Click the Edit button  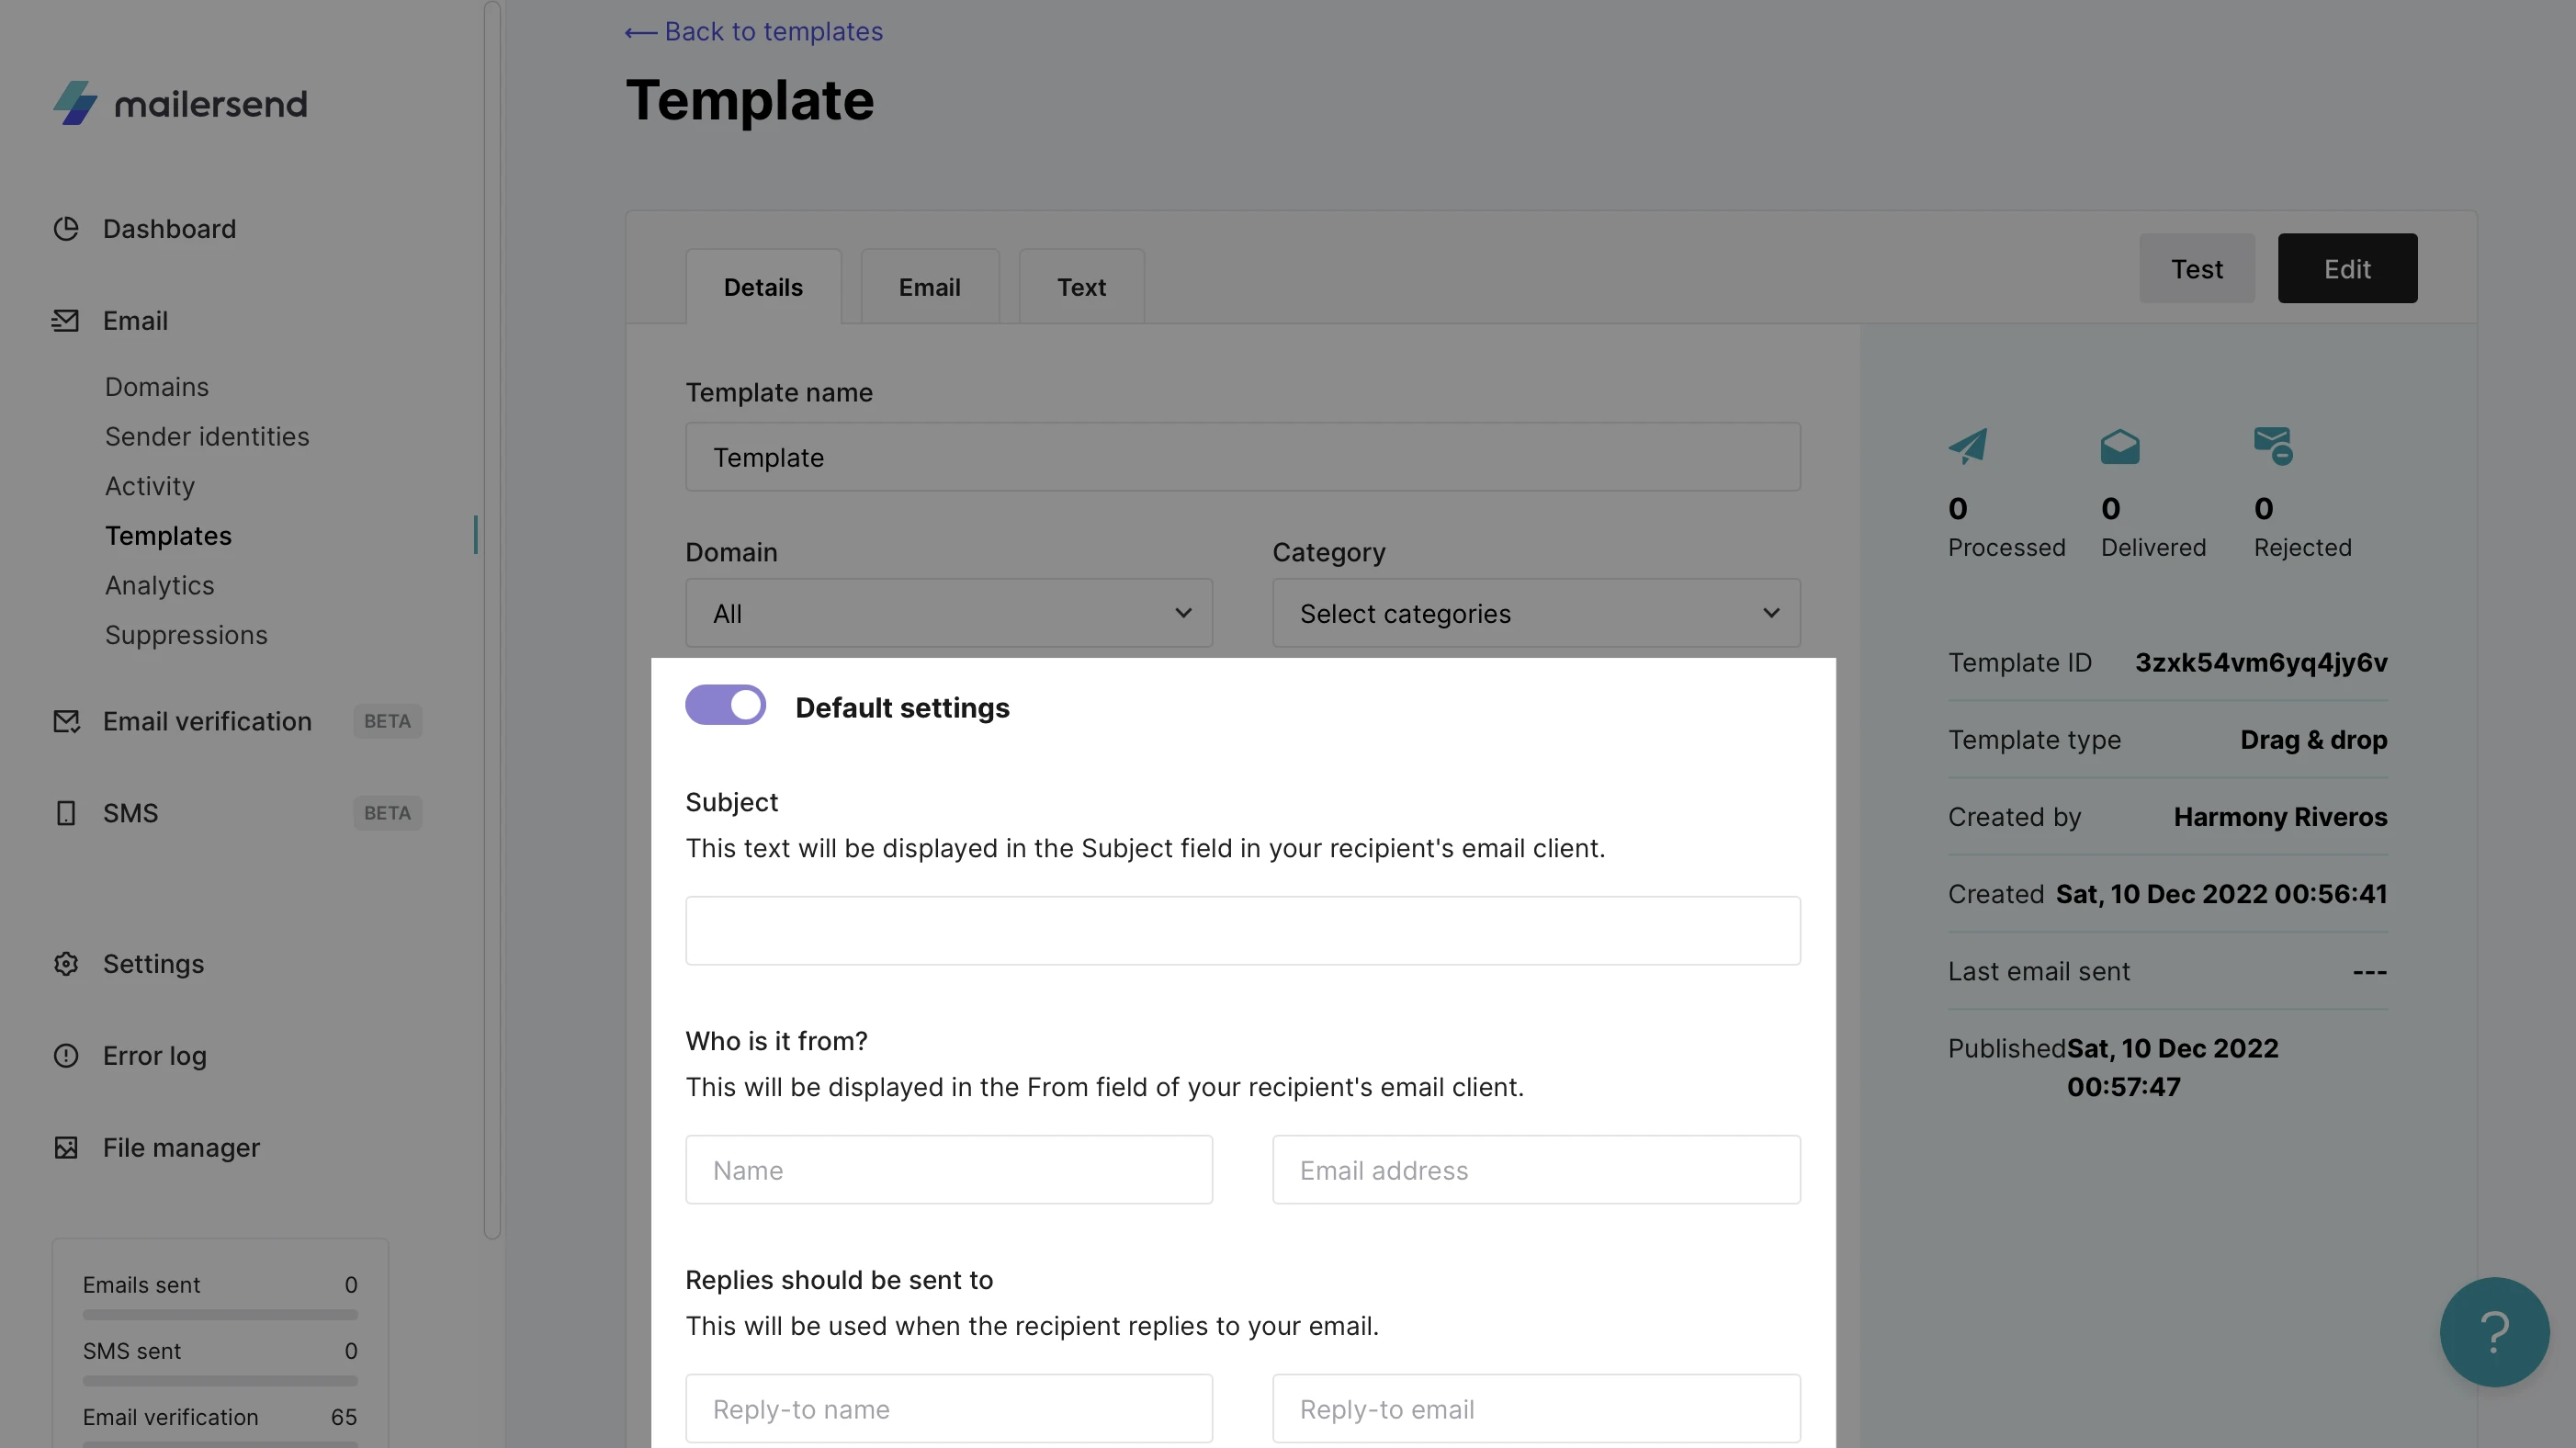point(2346,269)
